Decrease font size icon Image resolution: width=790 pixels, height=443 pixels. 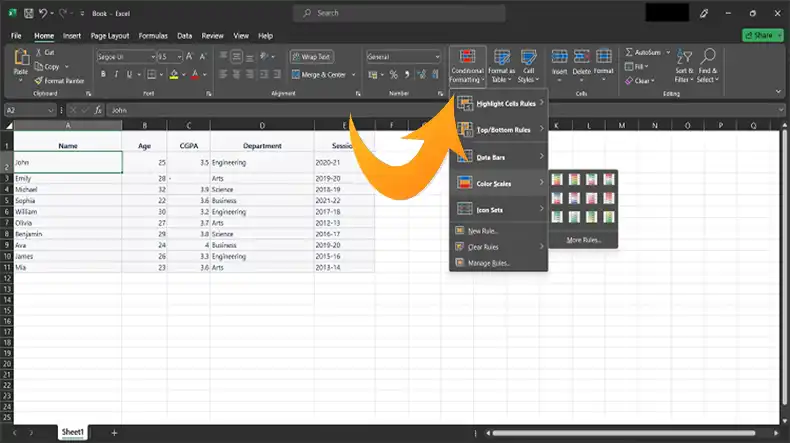[203, 57]
